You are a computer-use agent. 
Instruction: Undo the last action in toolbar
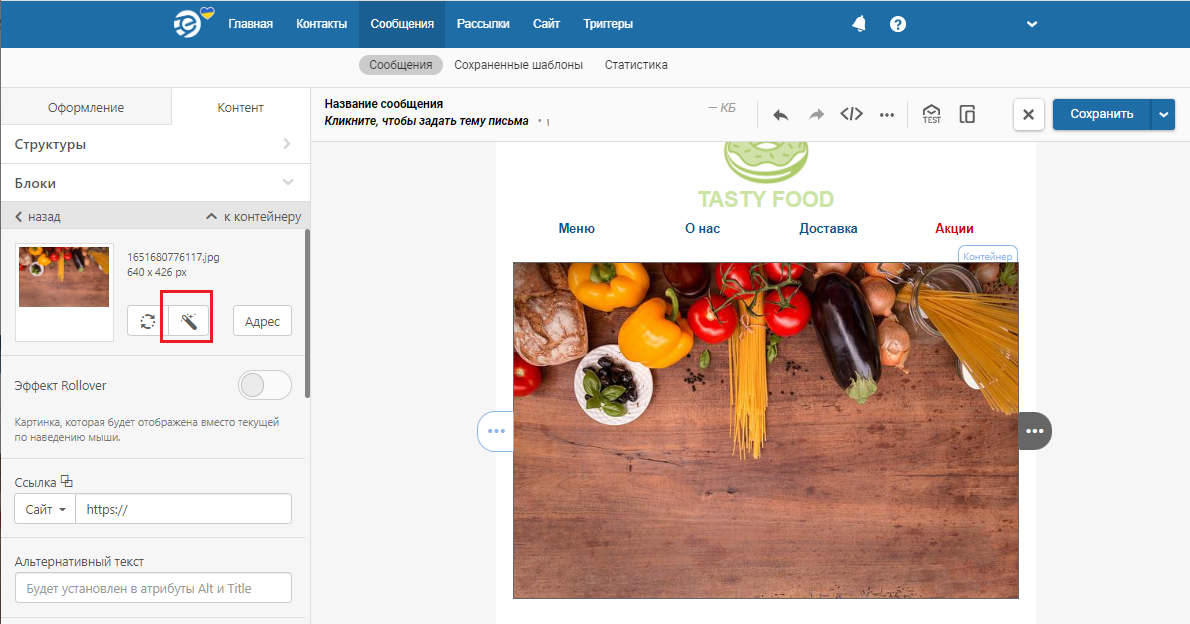[781, 114]
